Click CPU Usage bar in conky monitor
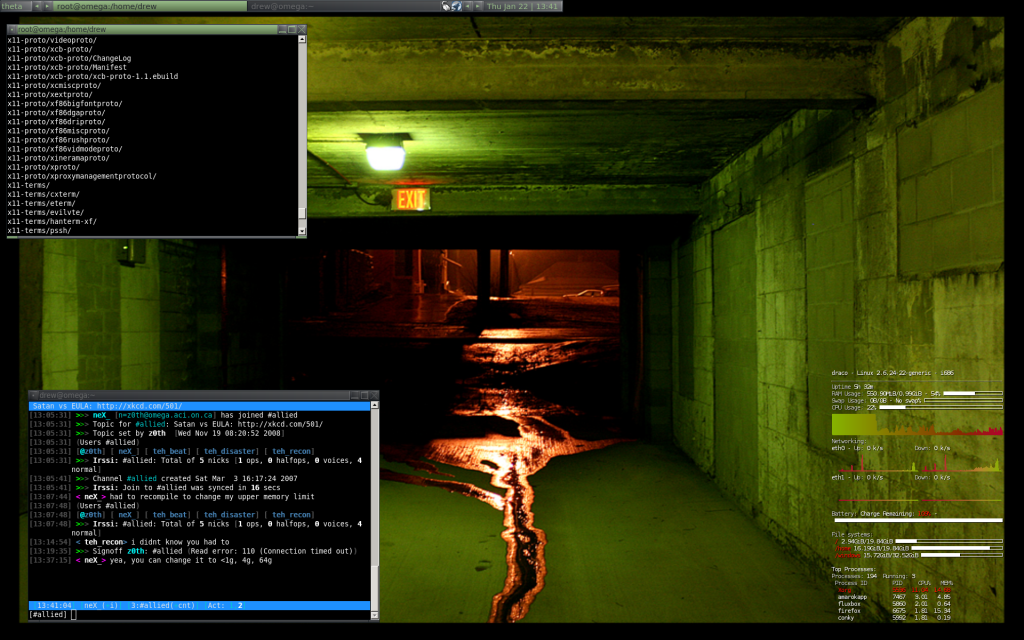 click(940, 407)
